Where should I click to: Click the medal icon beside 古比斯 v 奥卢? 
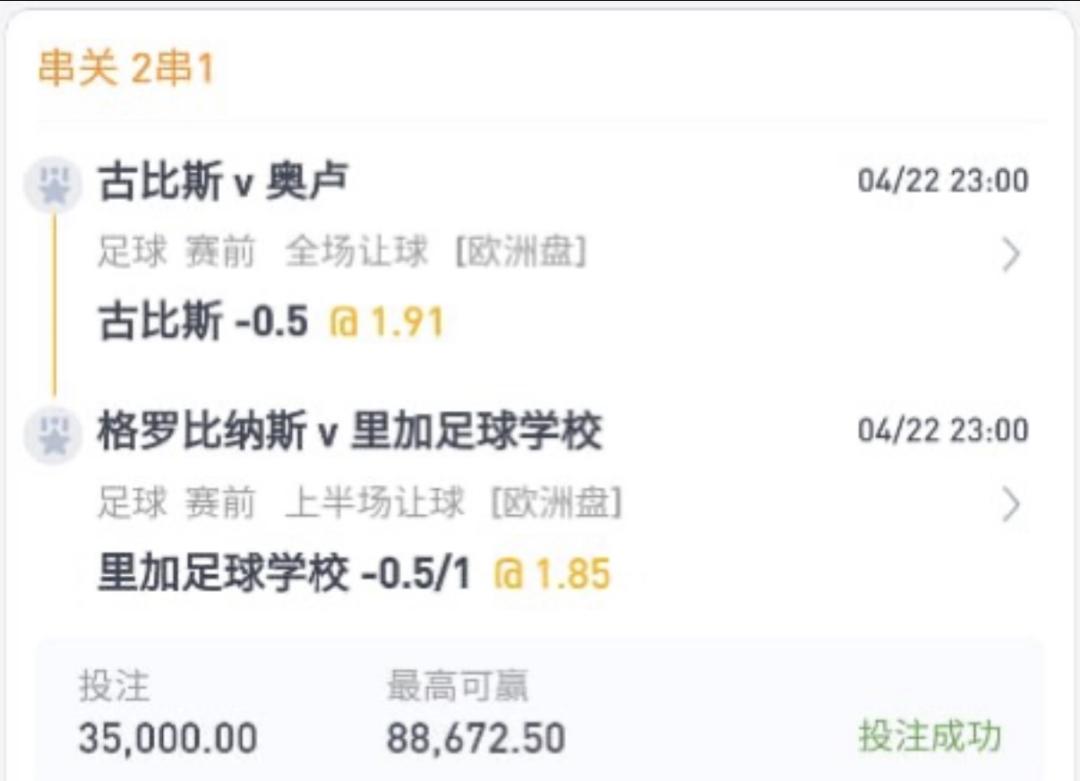[x=53, y=186]
